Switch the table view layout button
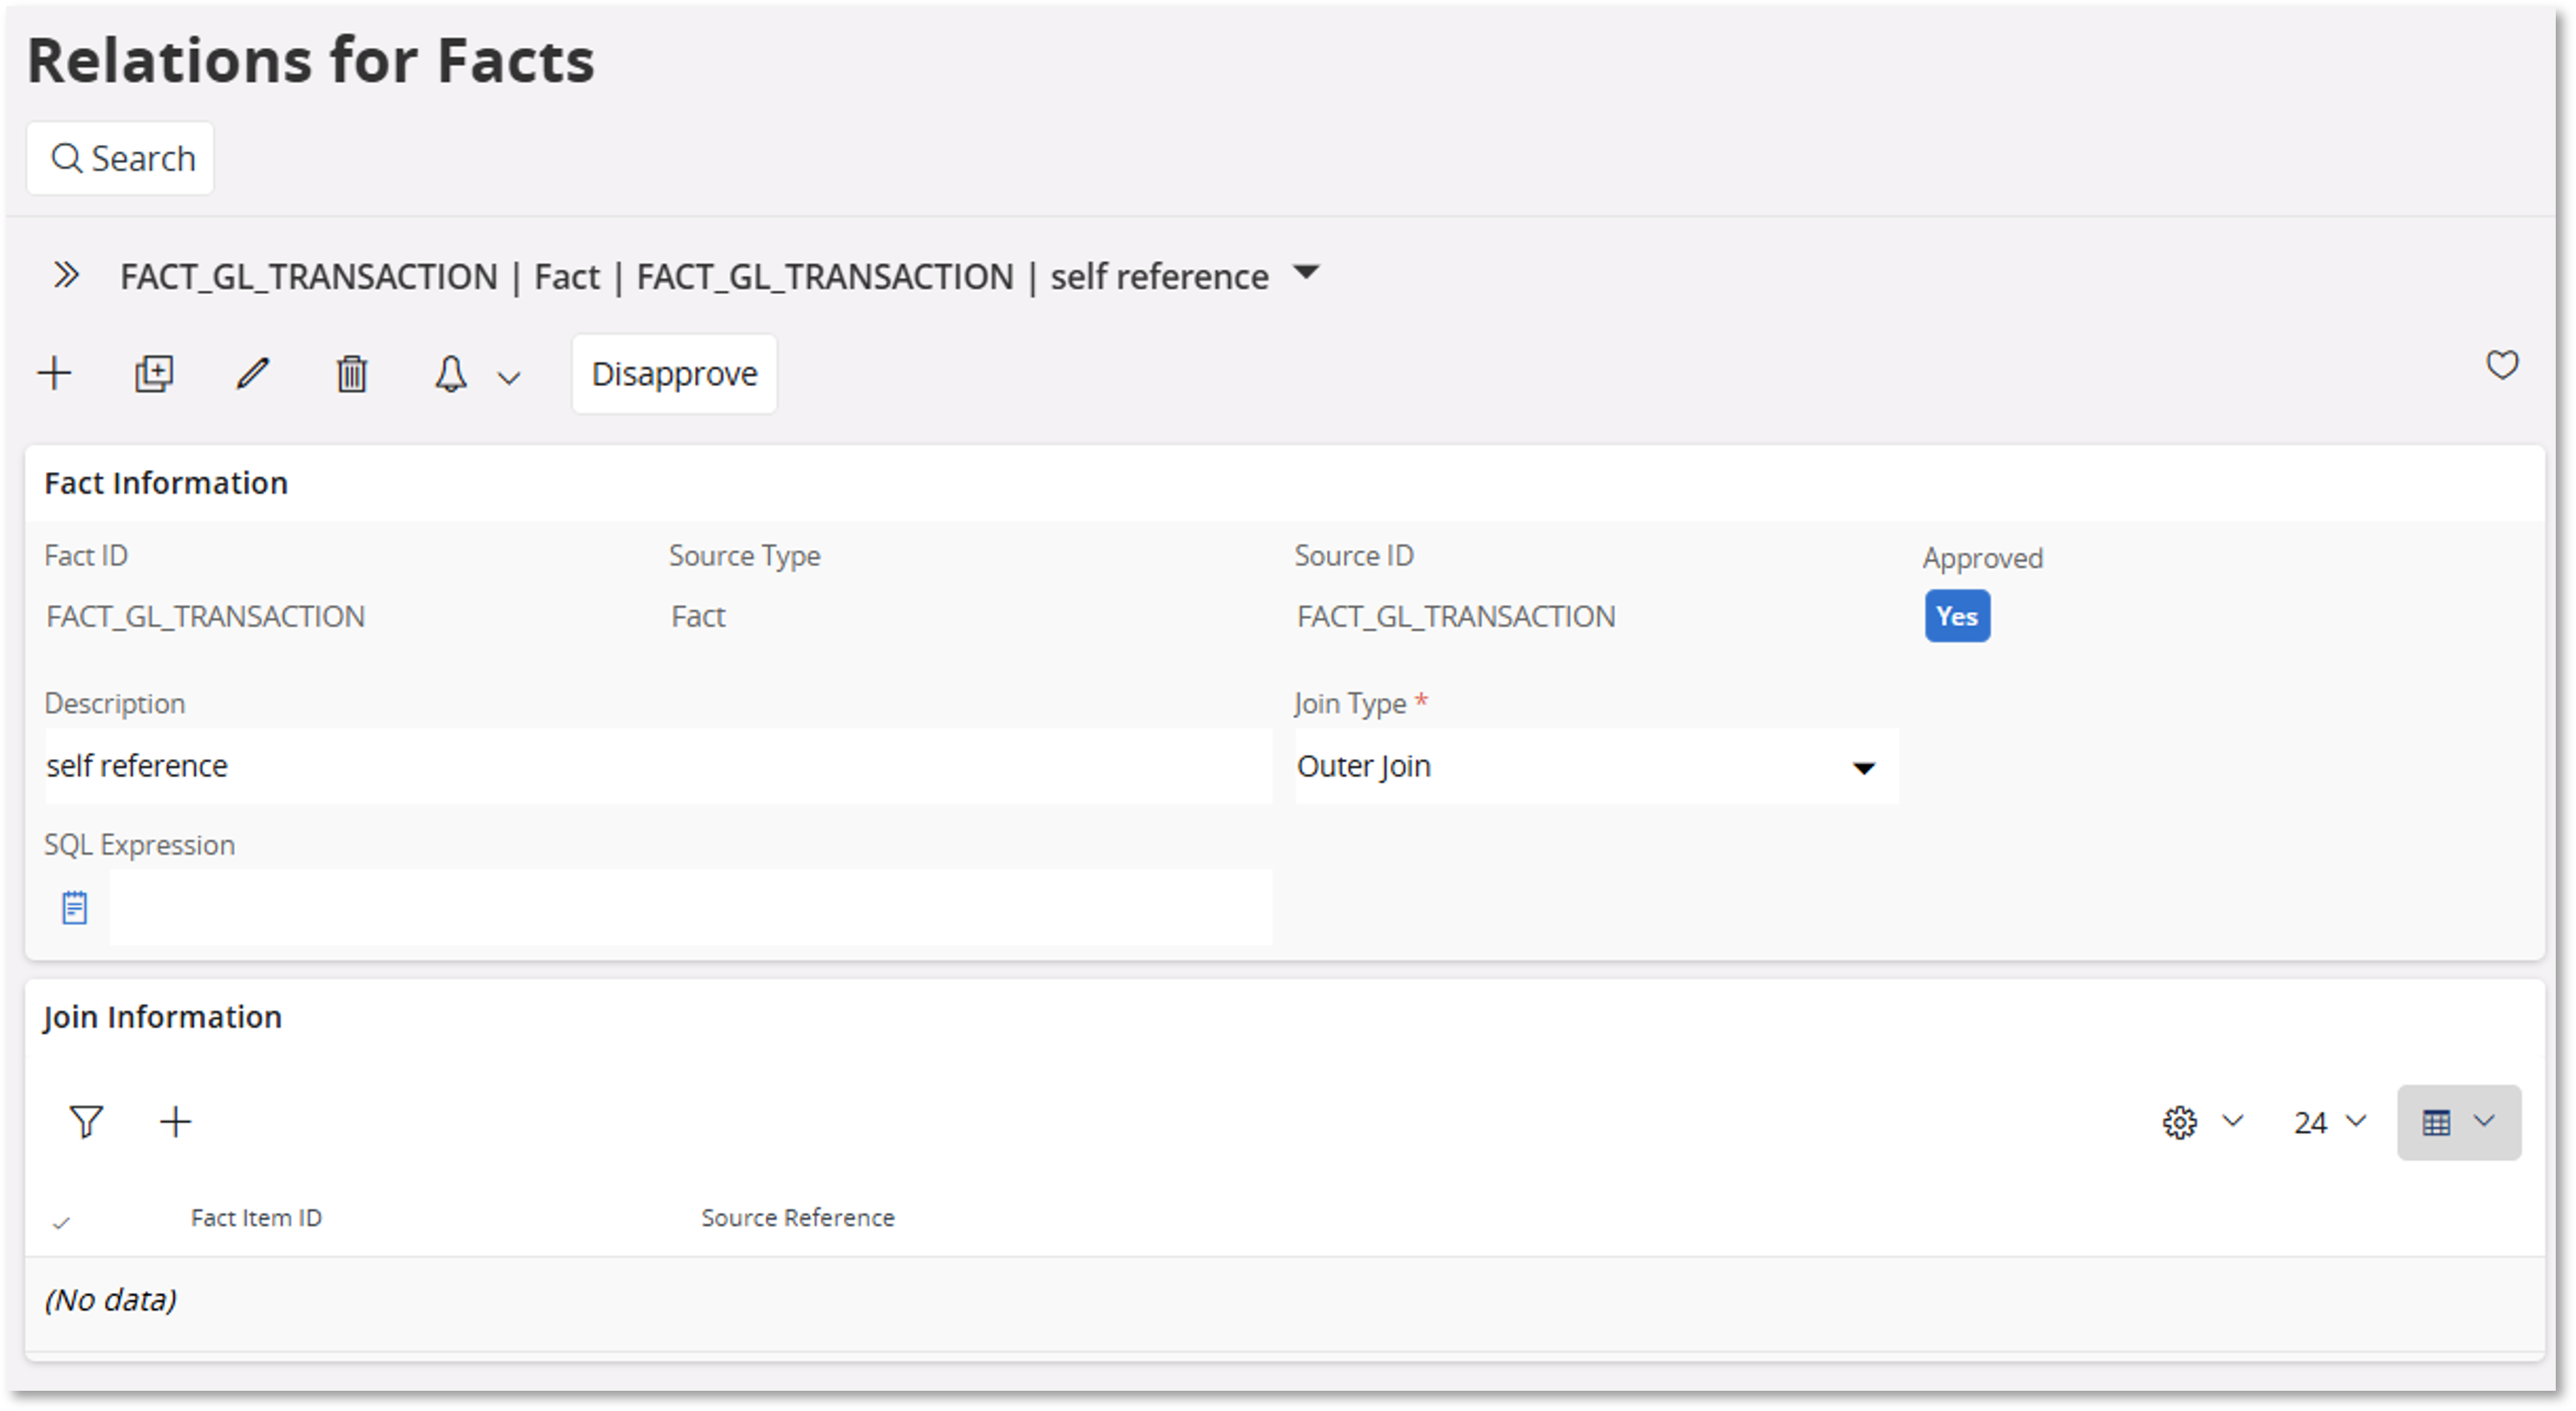2576x1411 pixels. point(2459,1122)
